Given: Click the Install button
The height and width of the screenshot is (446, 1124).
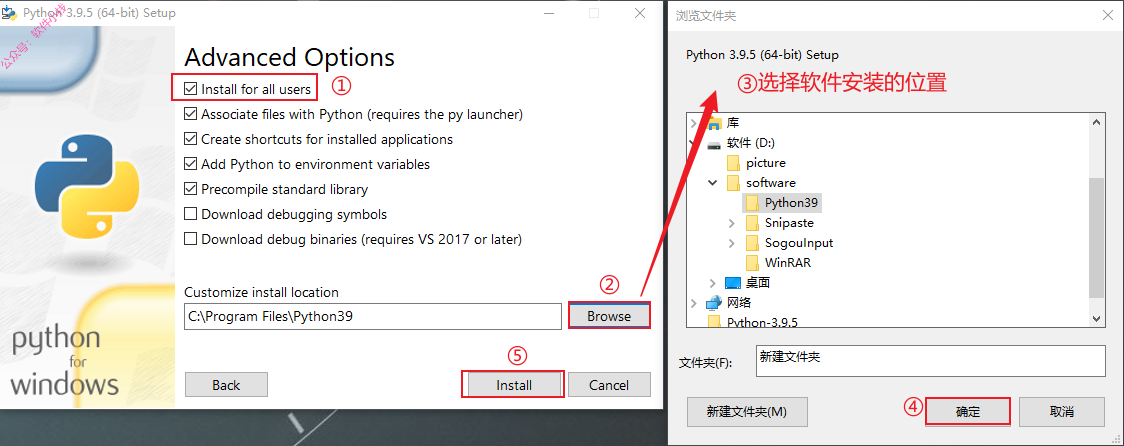Looking at the screenshot, I should [x=513, y=384].
